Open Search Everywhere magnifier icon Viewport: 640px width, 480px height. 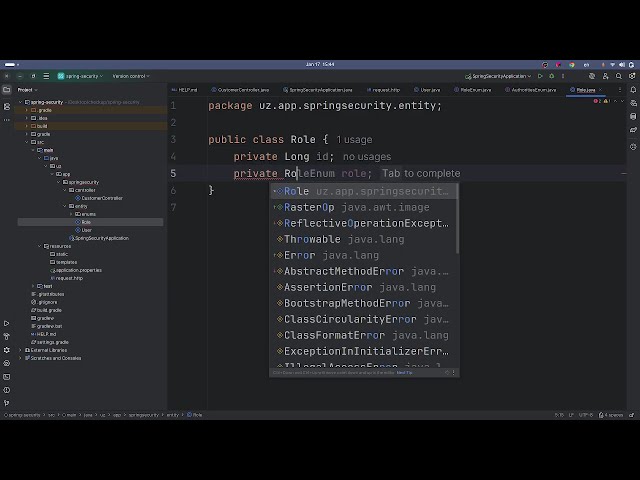pos(619,76)
